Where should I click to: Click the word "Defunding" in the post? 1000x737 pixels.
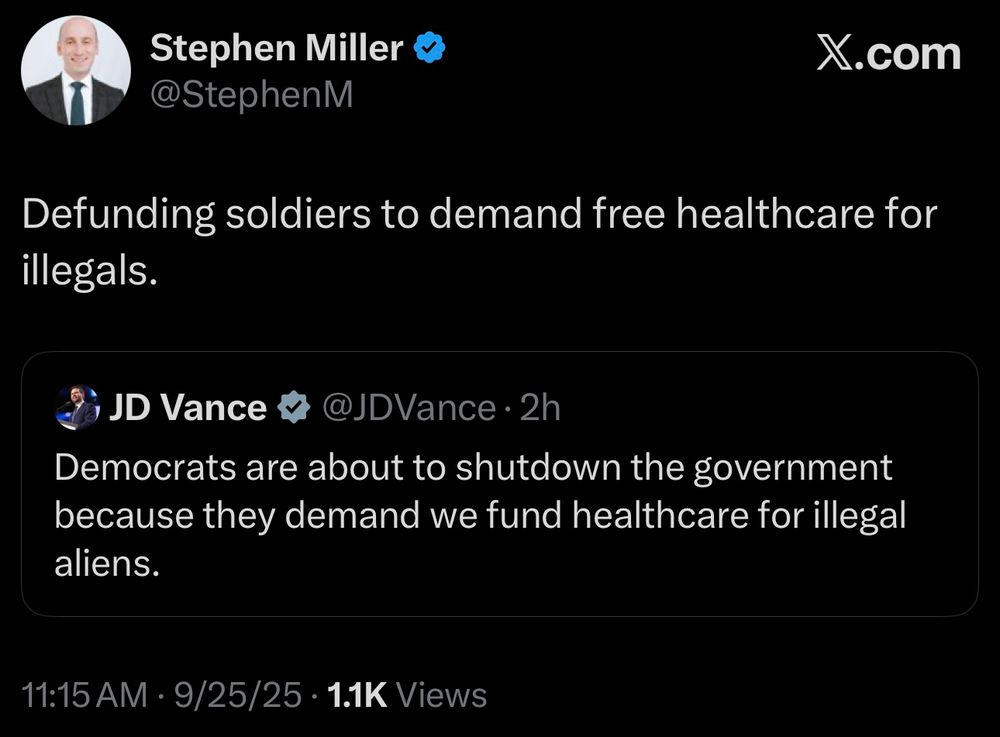[104, 214]
